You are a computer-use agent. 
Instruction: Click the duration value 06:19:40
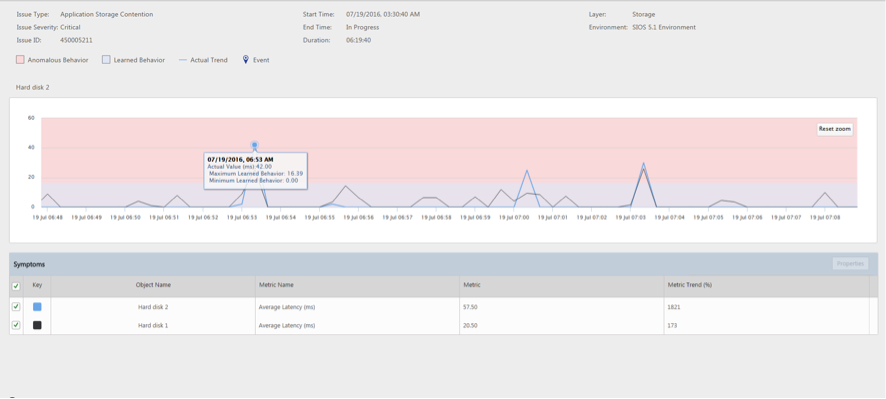pos(358,41)
